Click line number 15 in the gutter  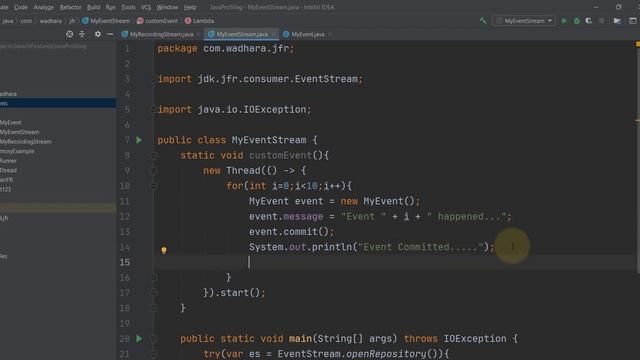125,262
